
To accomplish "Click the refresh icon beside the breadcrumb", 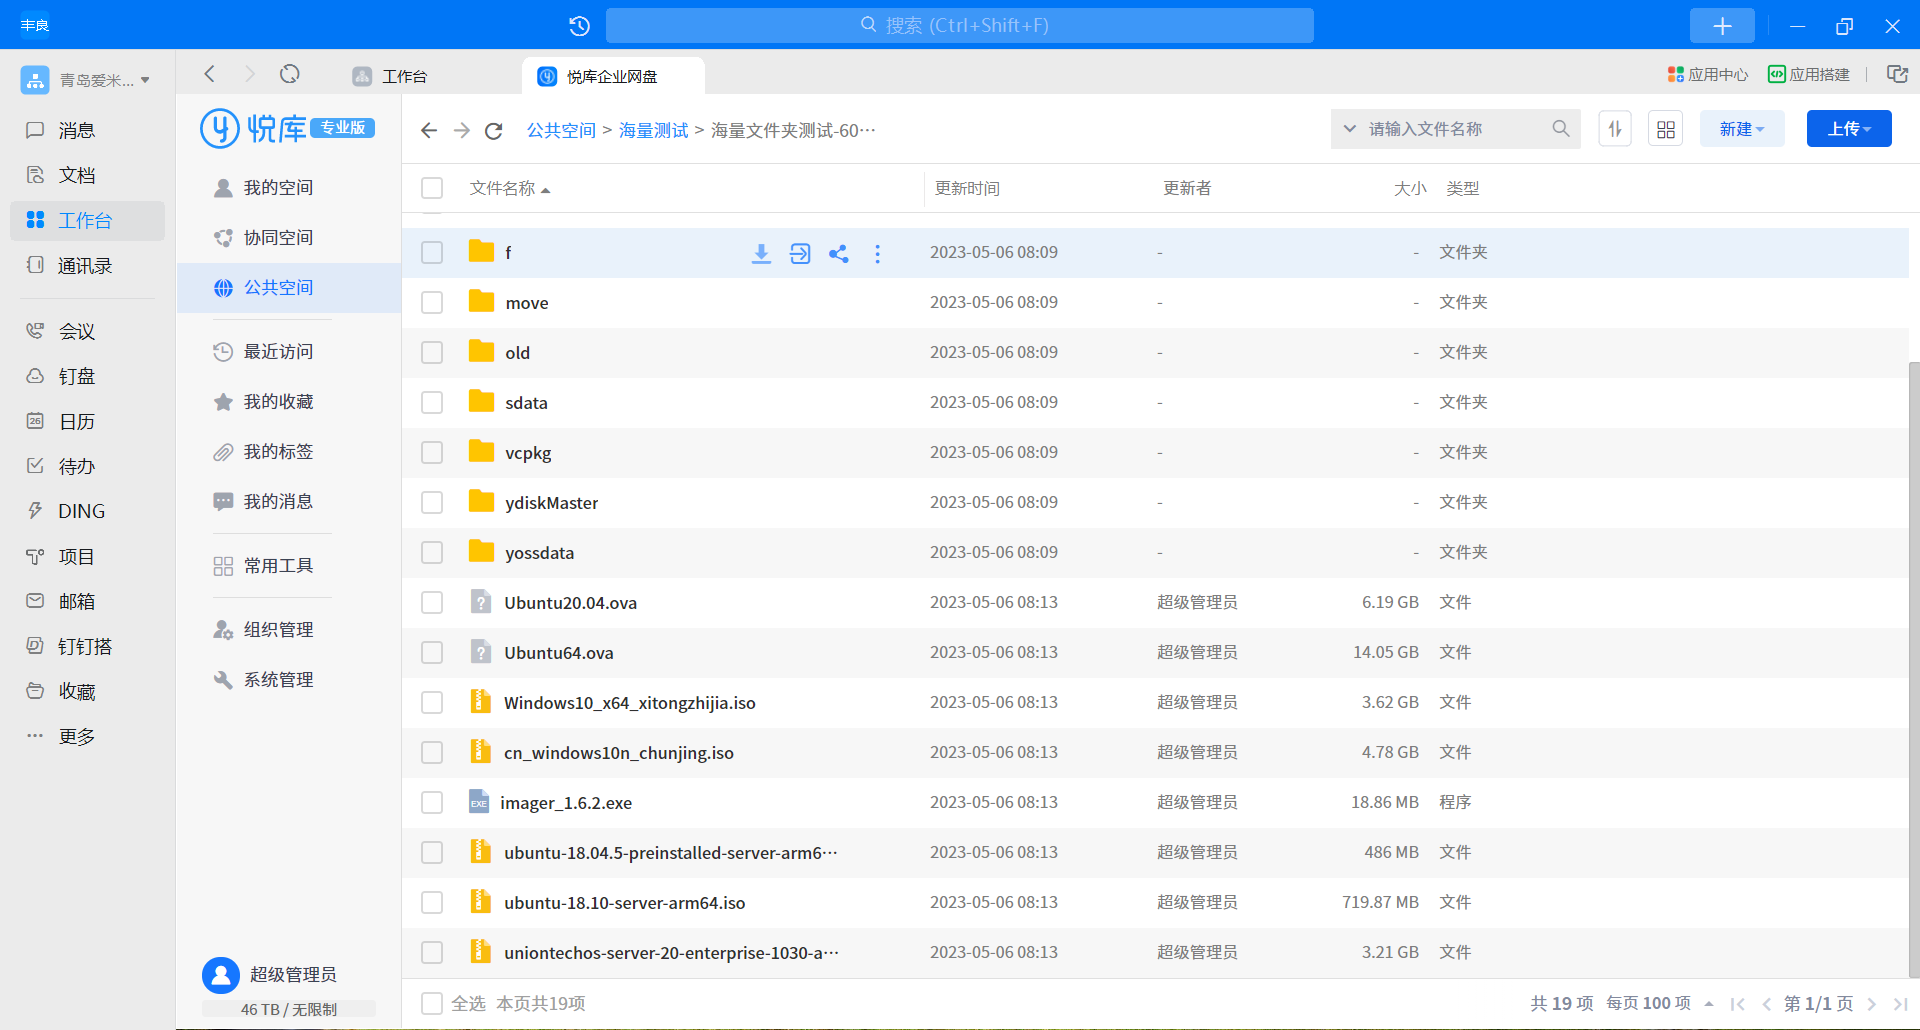I will click(x=493, y=131).
